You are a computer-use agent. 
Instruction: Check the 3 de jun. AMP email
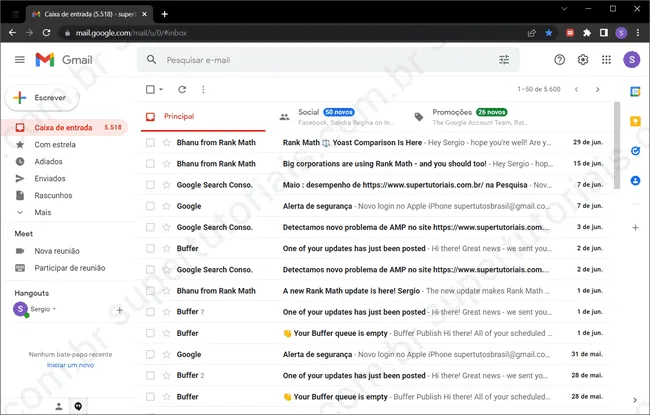pyautogui.click(x=150, y=227)
